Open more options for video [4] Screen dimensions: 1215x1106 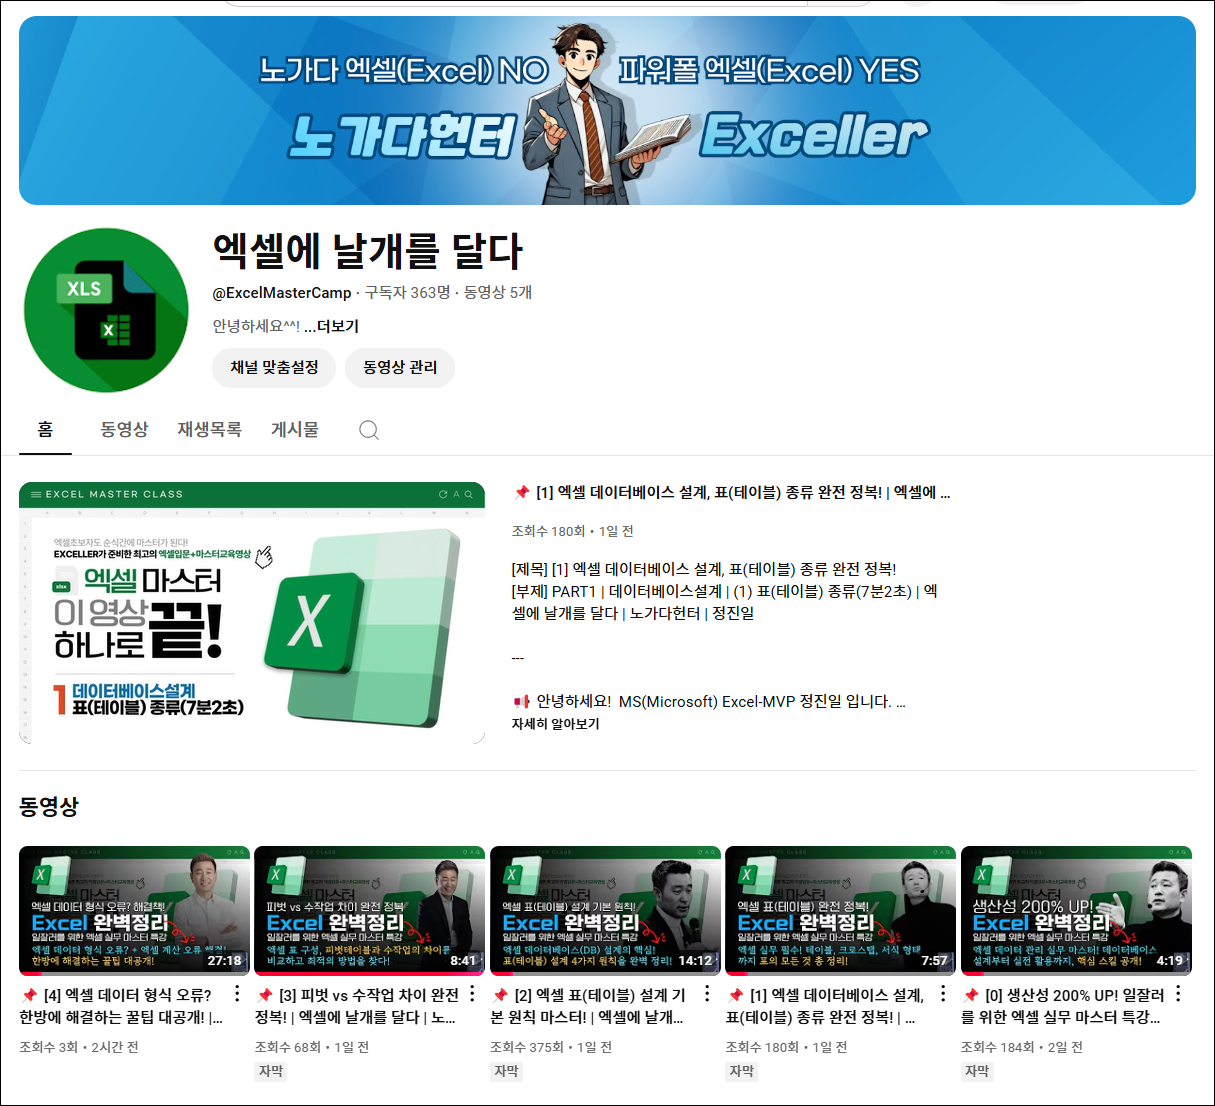pyautogui.click(x=237, y=994)
